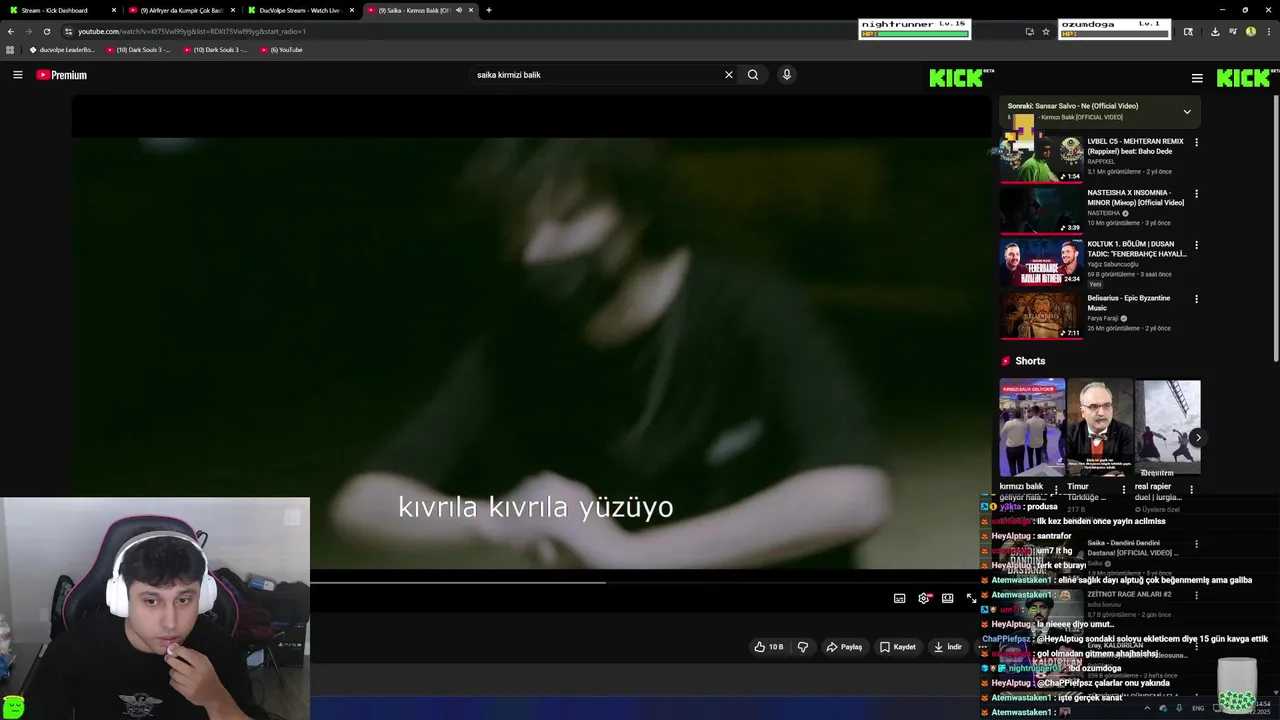
Task: Open video player settings gear
Action: point(924,598)
